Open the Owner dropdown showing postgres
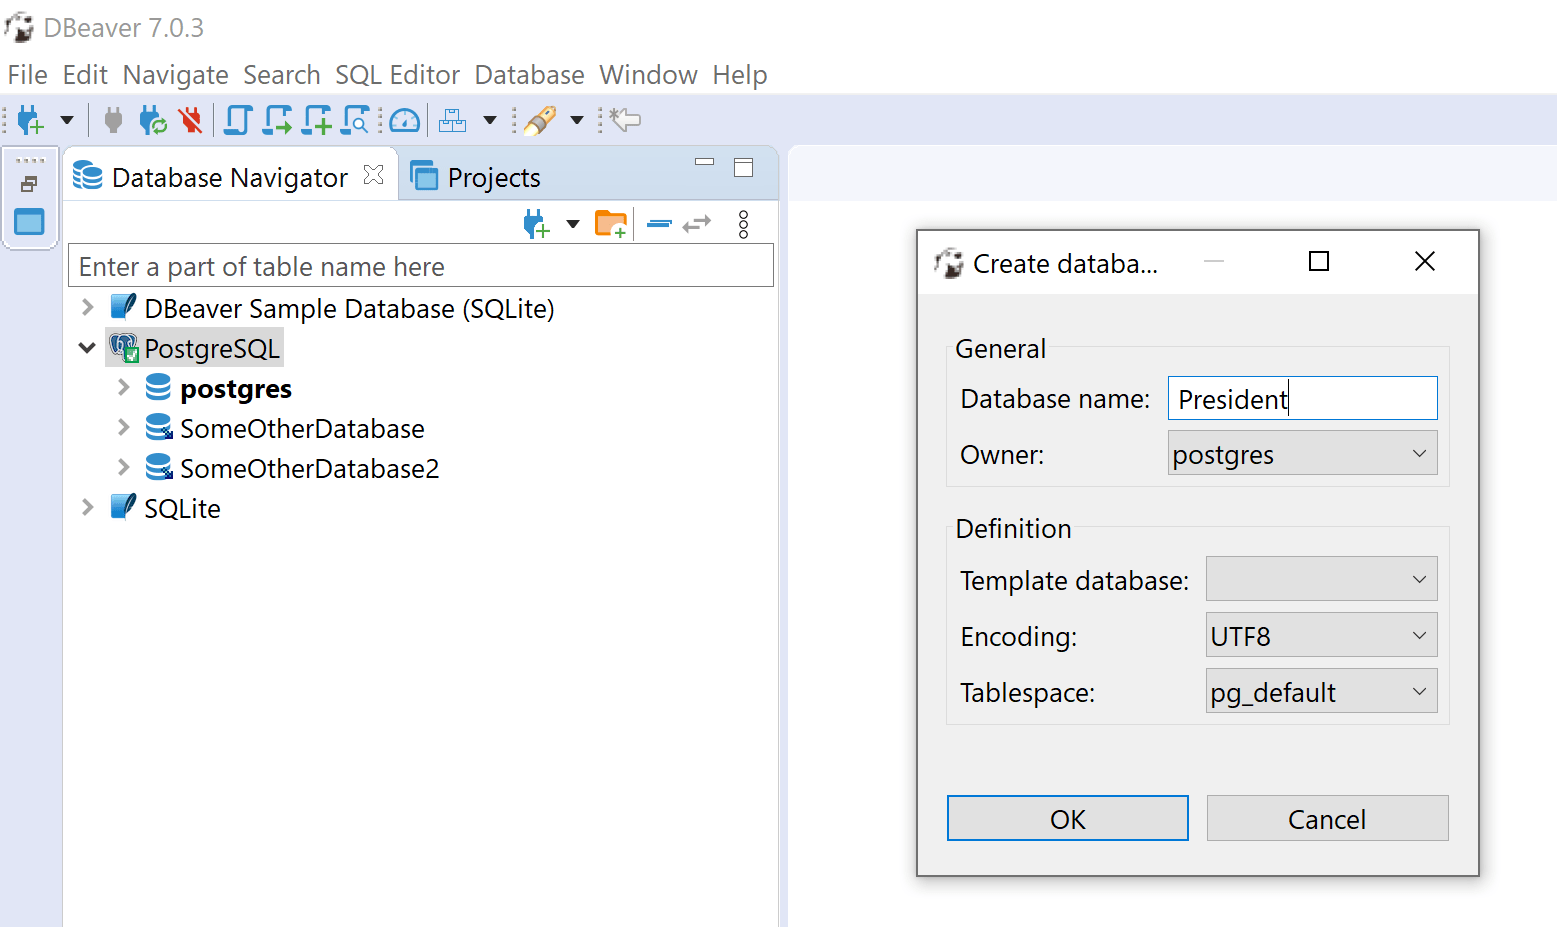The height and width of the screenshot is (927, 1557). pyautogui.click(x=1301, y=454)
